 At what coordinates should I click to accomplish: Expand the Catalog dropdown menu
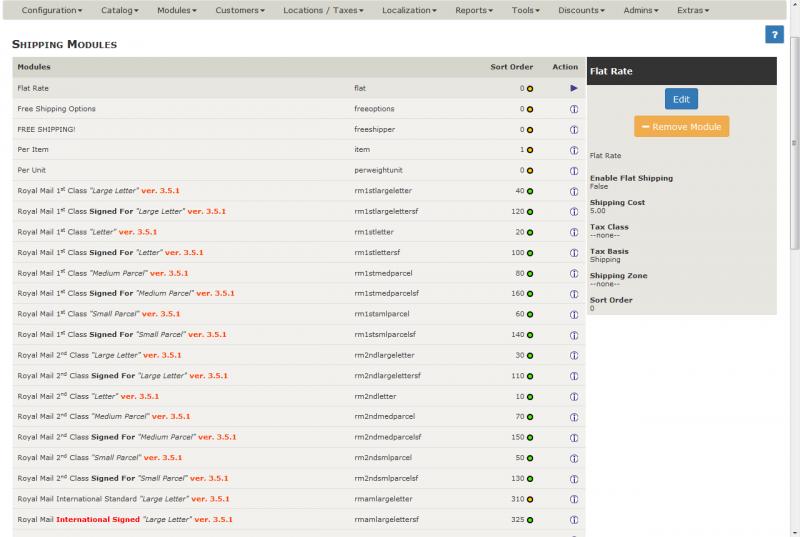(x=119, y=10)
